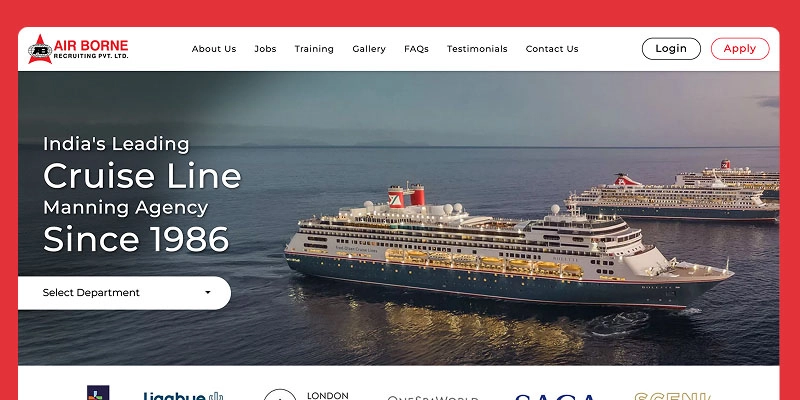Click the Air Borne Recruiting logo
The width and height of the screenshot is (800, 400).
point(78,49)
